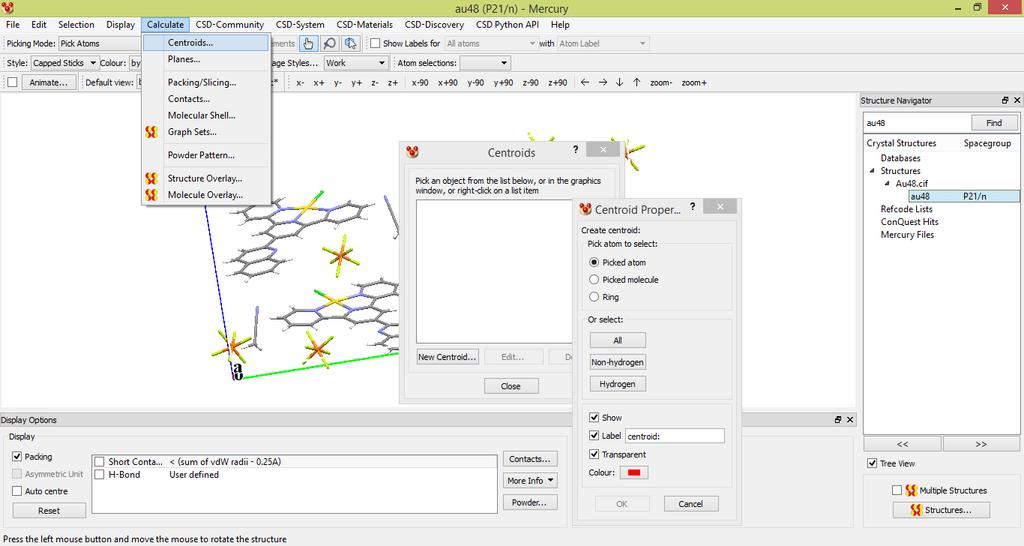Open the Style Capped Sticks dropdown

[x=65, y=63]
